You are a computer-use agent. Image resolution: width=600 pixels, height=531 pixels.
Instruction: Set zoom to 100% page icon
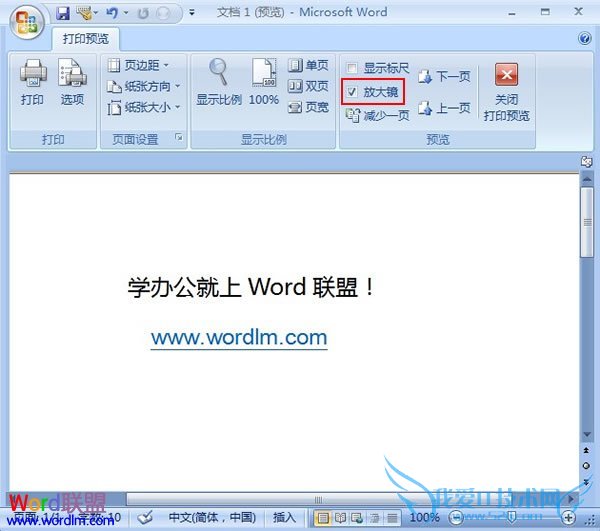(x=264, y=82)
